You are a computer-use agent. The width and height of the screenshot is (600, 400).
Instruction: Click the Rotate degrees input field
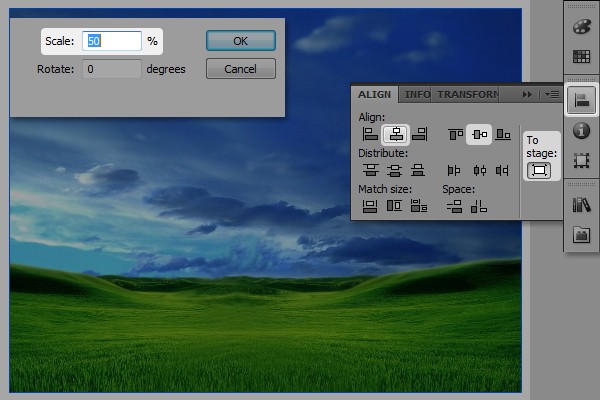(x=112, y=69)
